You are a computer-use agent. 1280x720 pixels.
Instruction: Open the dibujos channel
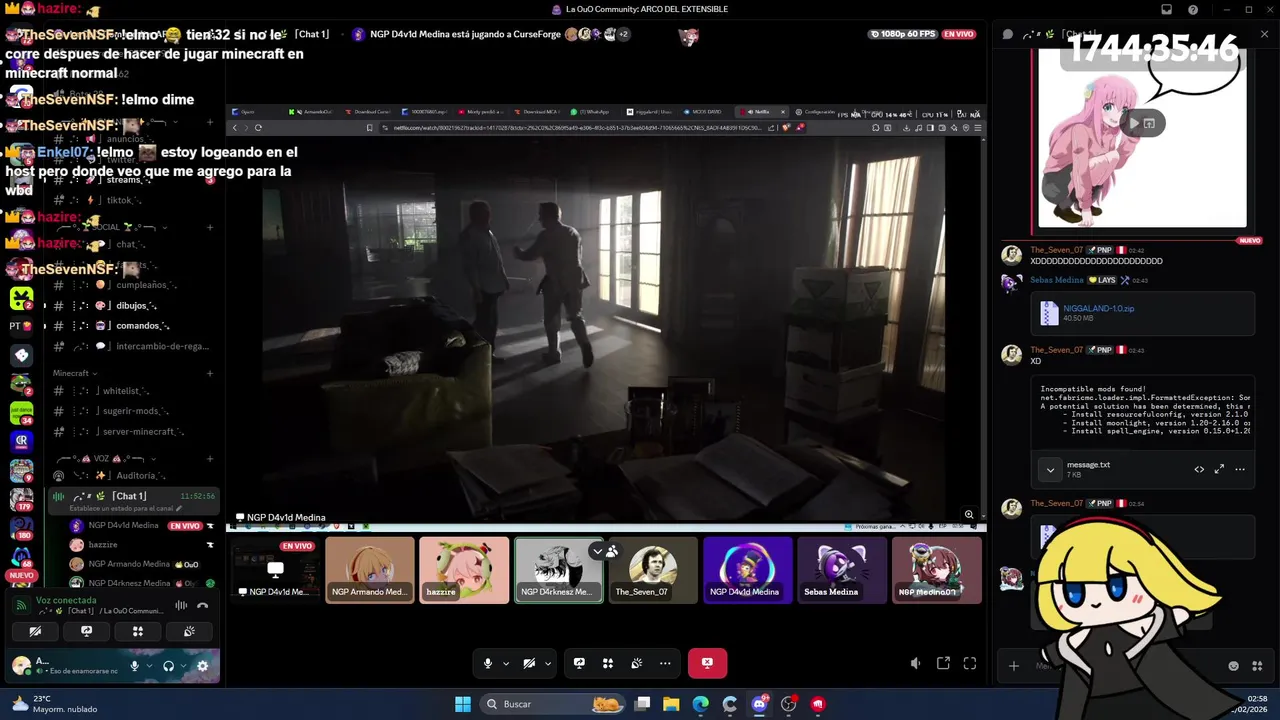129,306
